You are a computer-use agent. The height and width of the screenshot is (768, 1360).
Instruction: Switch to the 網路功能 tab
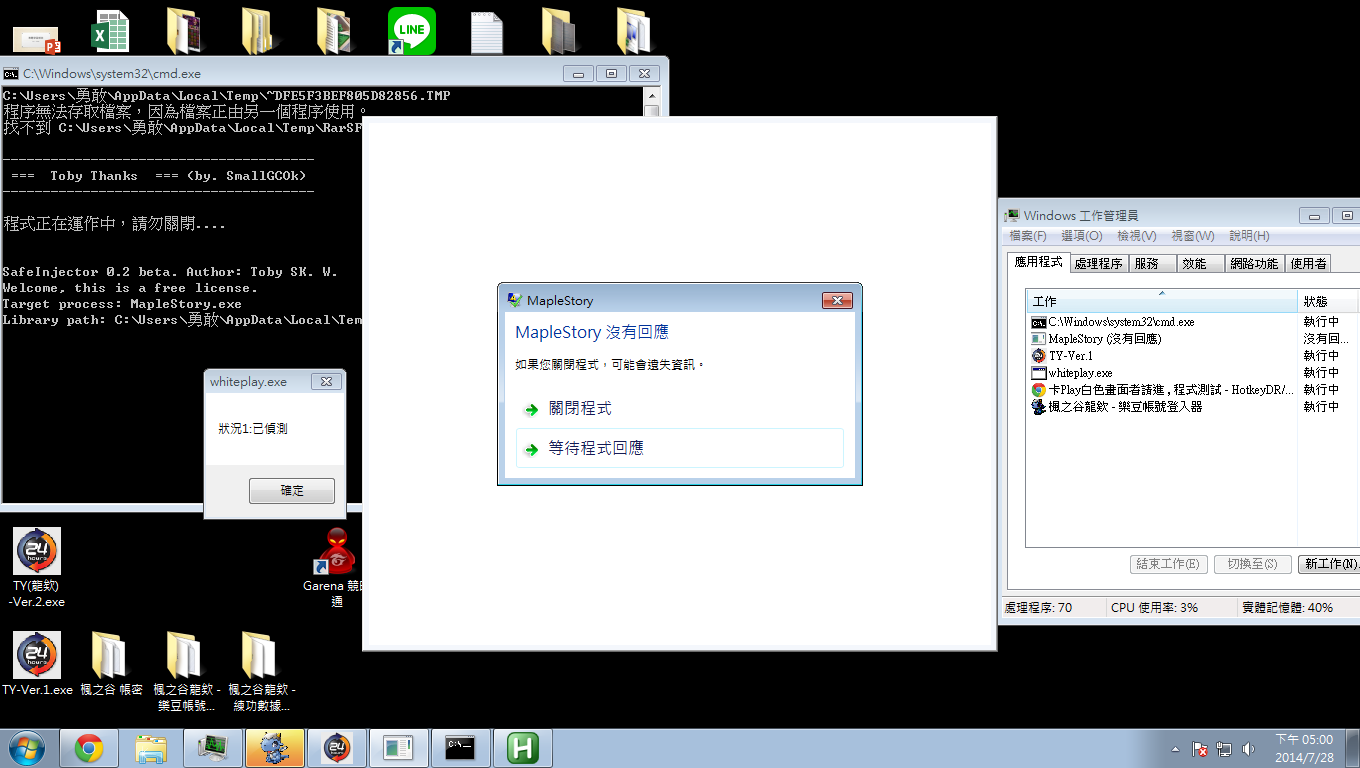pos(1254,264)
